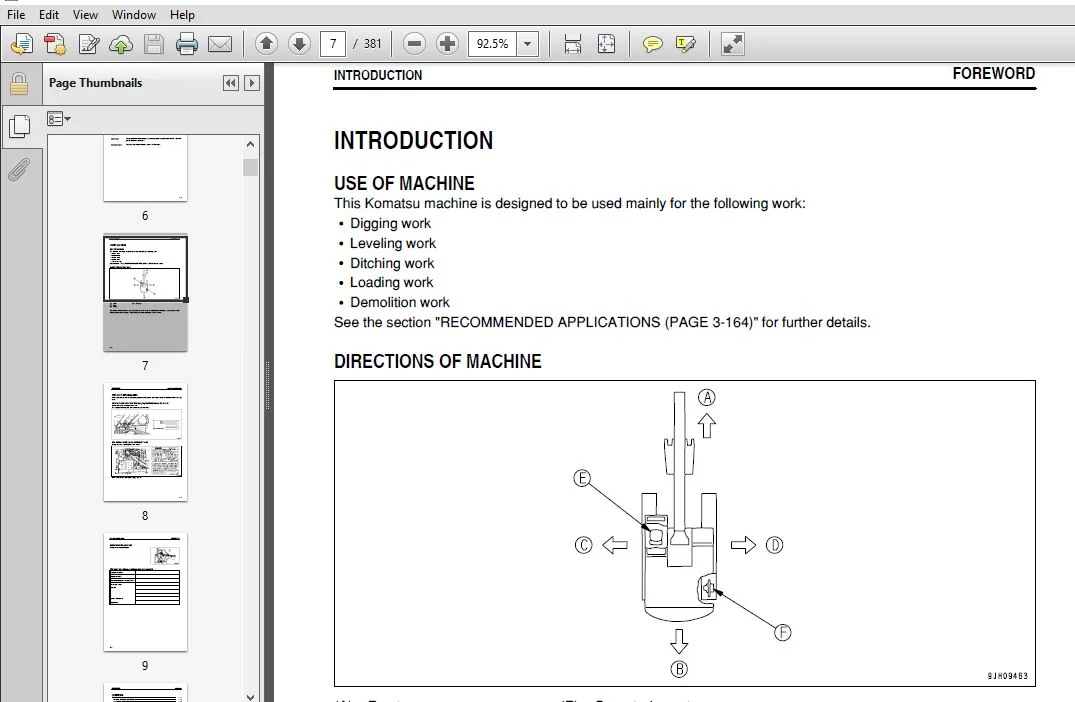This screenshot has height=702, width=1075.
Task: Open the Help menu
Action: 182,14
